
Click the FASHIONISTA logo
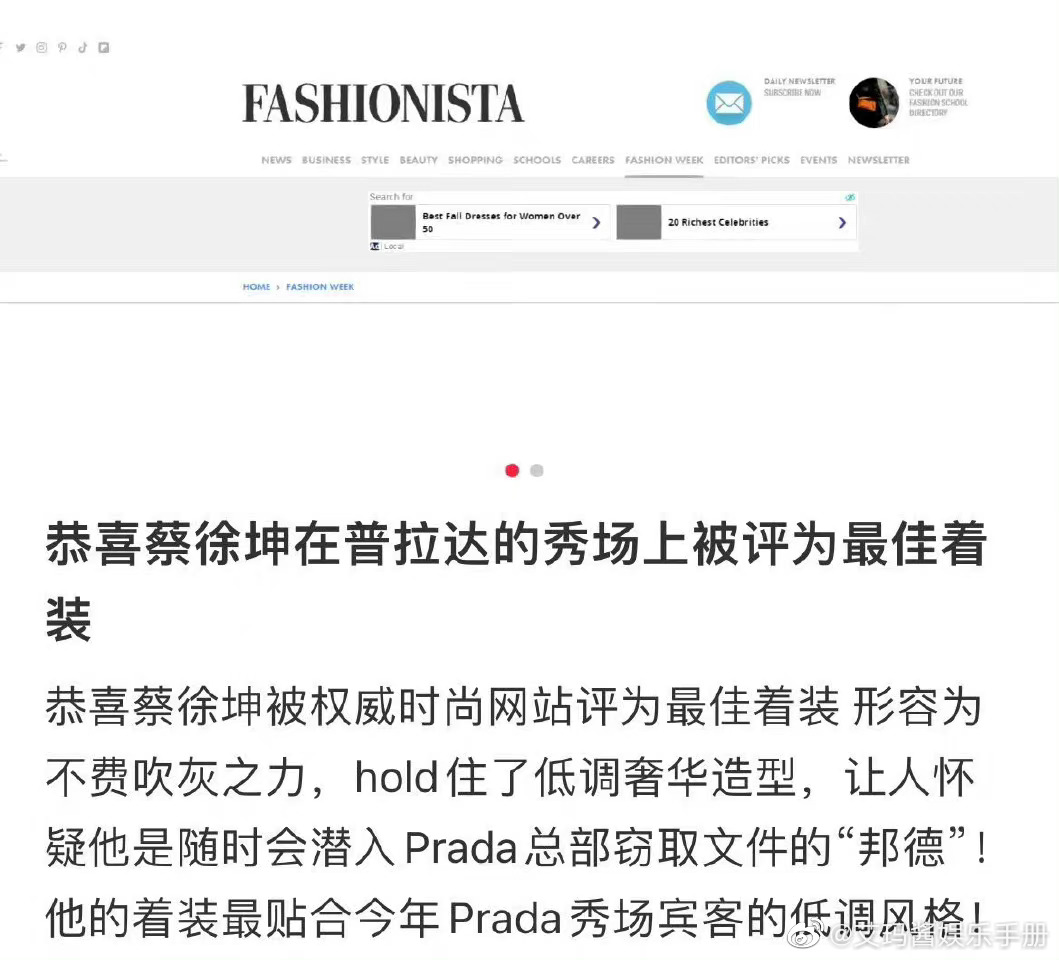pyautogui.click(x=383, y=103)
